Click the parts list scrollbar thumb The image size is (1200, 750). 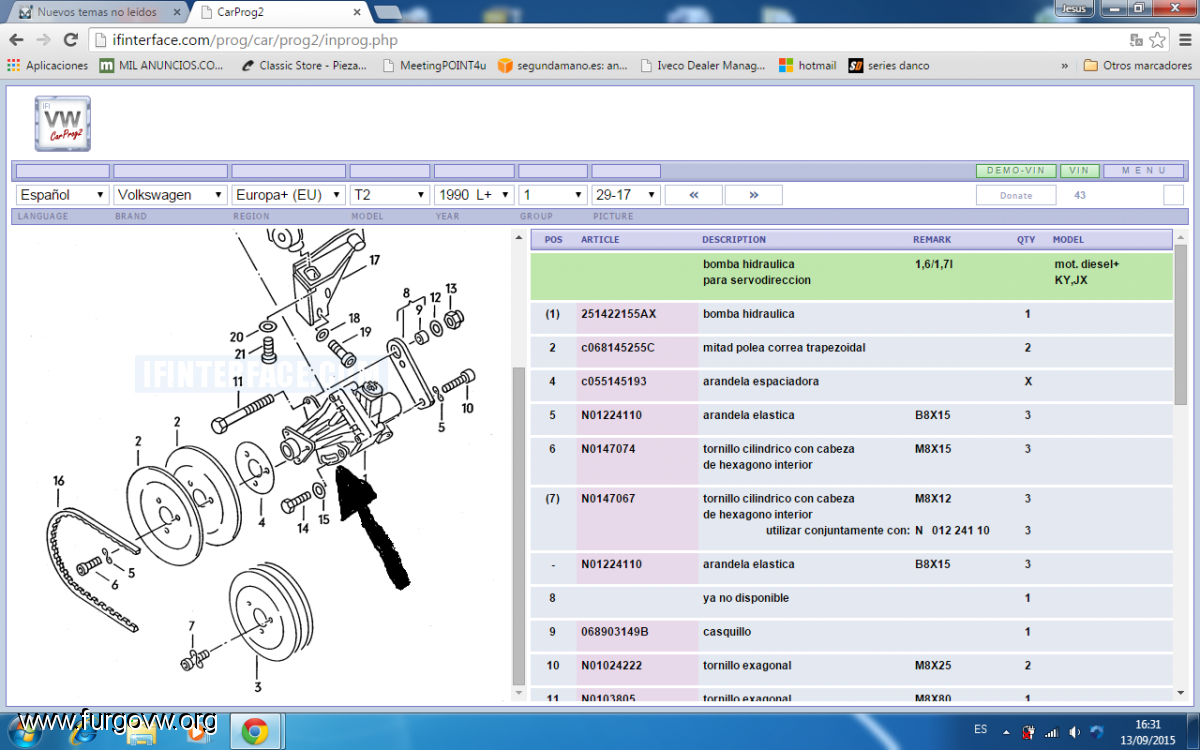click(x=1181, y=326)
